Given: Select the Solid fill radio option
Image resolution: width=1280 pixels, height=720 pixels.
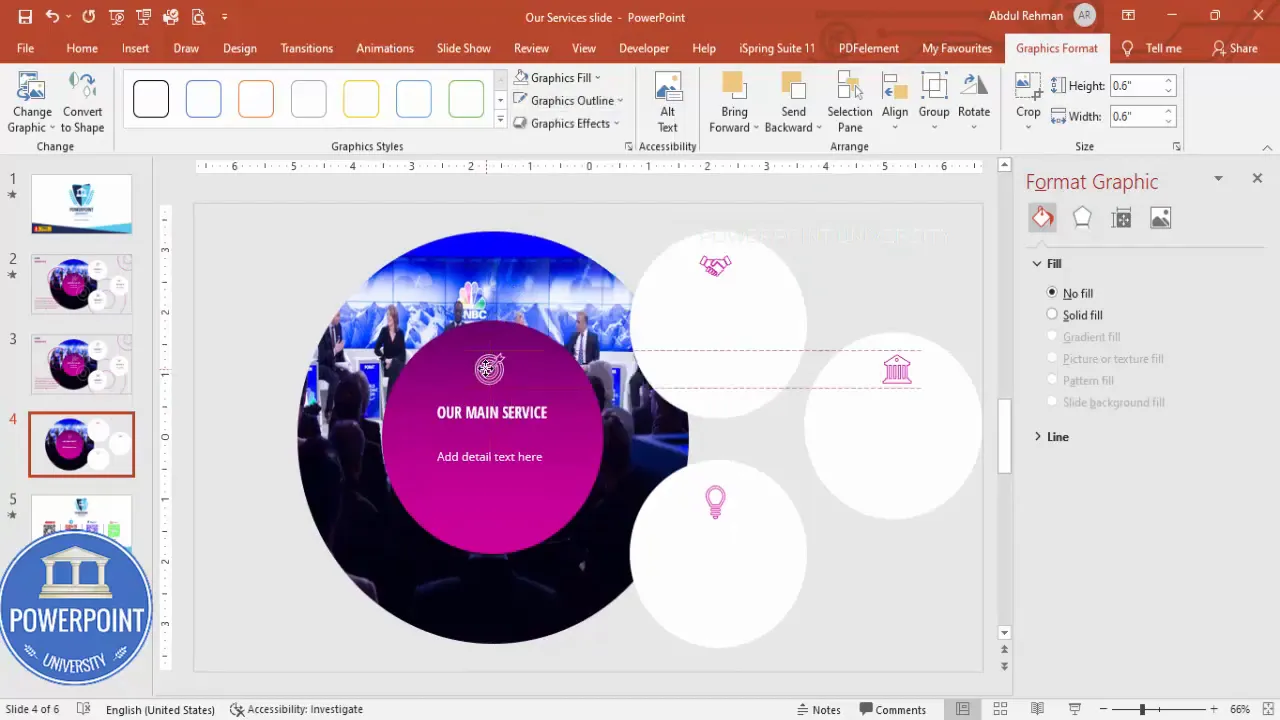Looking at the screenshot, I should coord(1052,315).
